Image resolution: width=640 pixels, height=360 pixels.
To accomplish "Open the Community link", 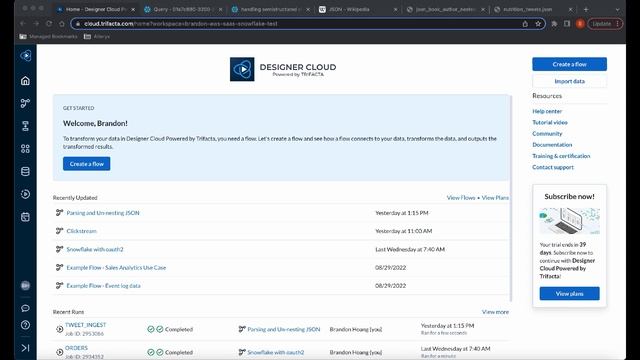I will click(547, 133).
